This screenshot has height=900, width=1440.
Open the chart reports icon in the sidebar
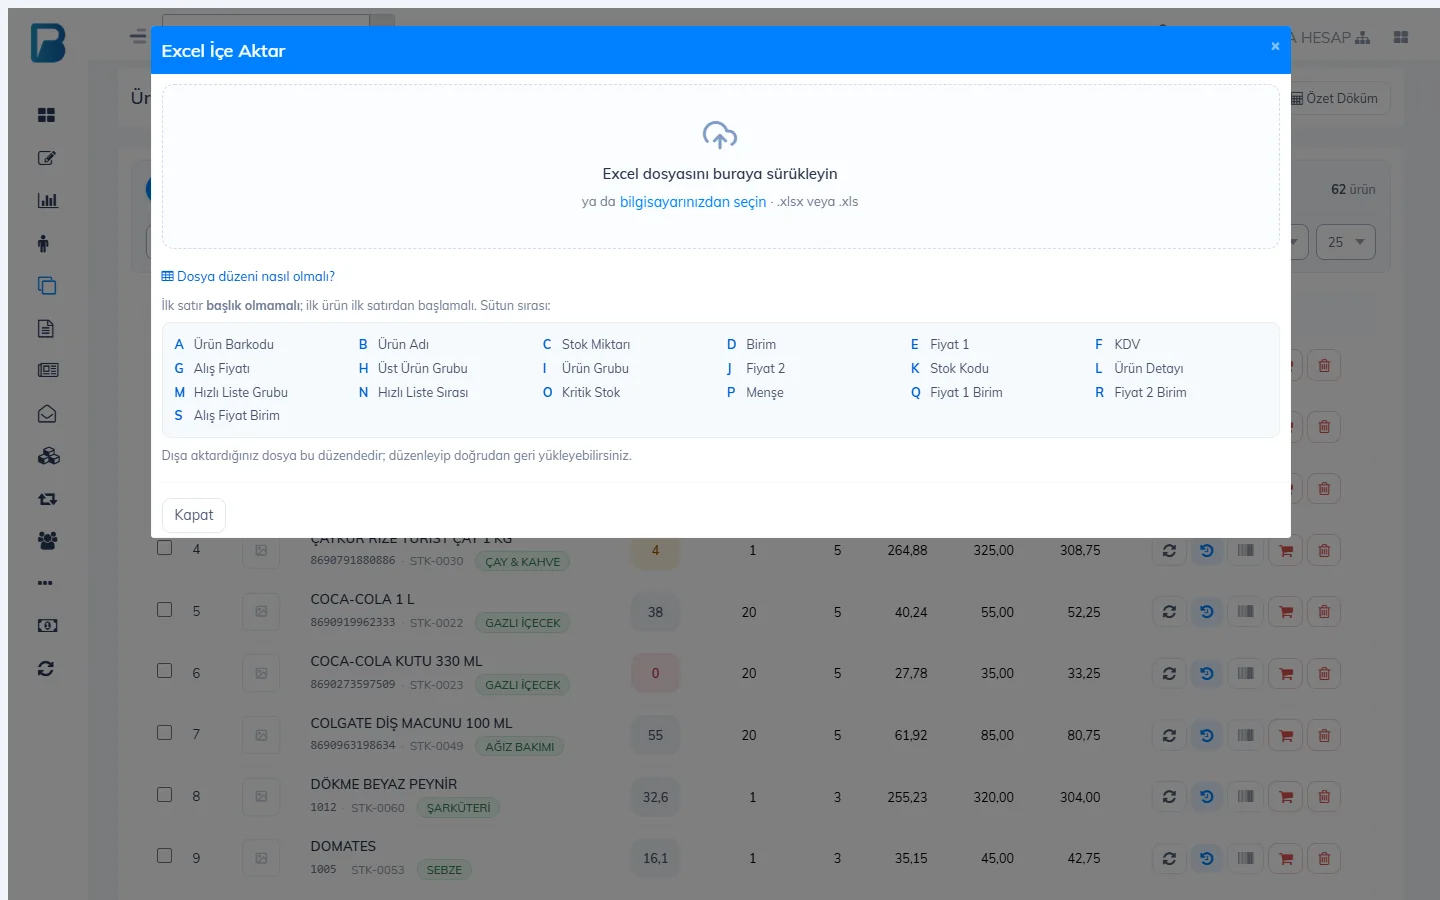pyautogui.click(x=47, y=200)
